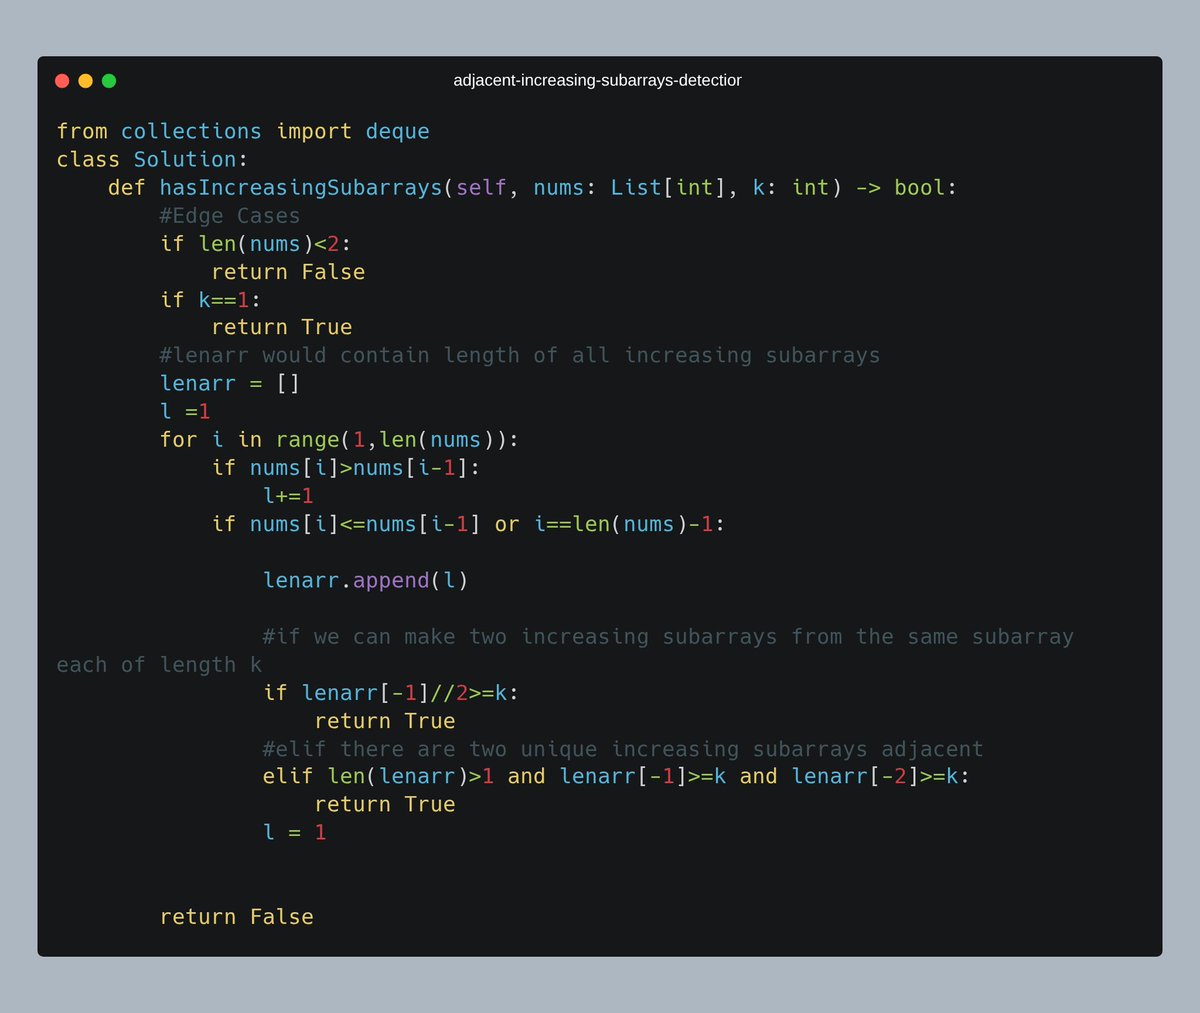The width and height of the screenshot is (1200, 1013).
Task: Click the 'class Solution:' line
Action: pos(152,159)
